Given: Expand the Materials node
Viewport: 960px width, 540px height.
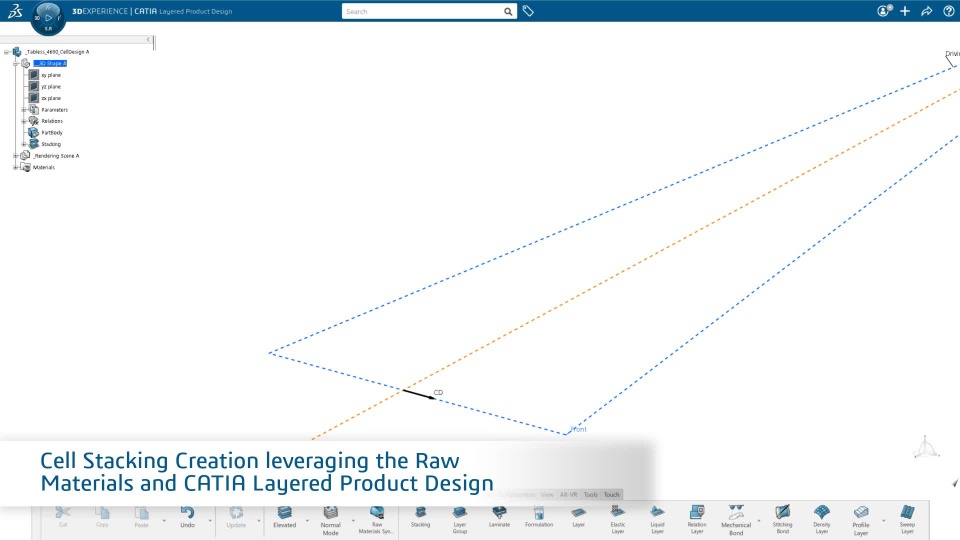Looking at the screenshot, I should 16,167.
